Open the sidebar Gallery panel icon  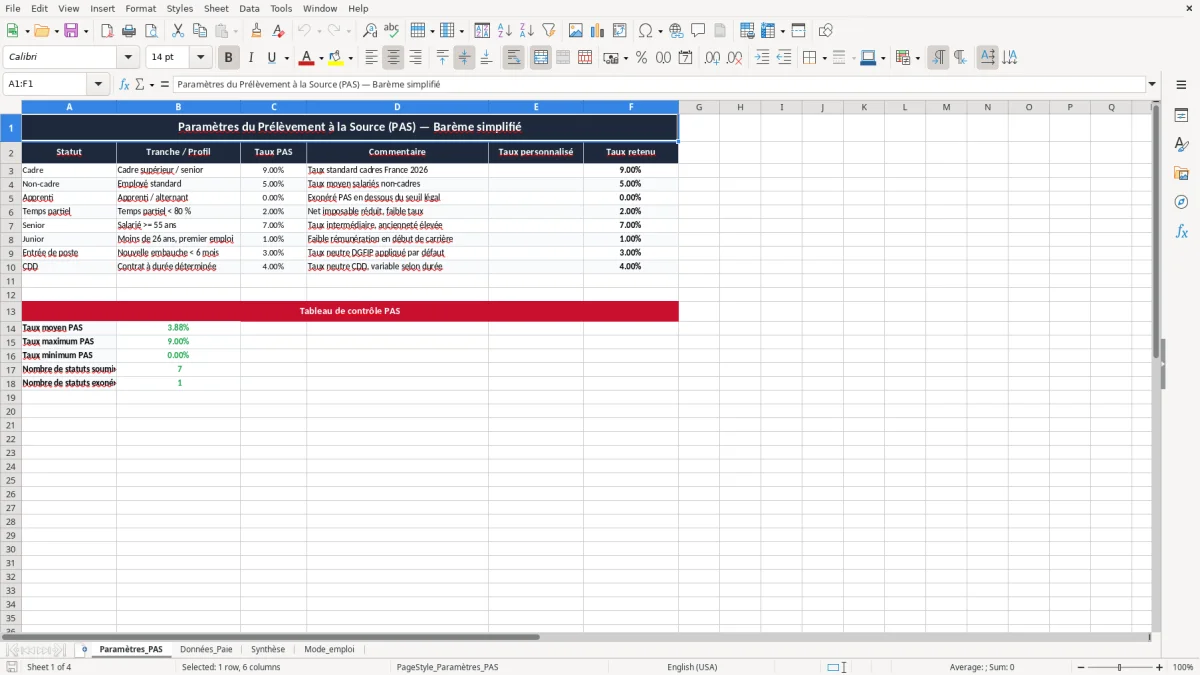(x=1181, y=174)
